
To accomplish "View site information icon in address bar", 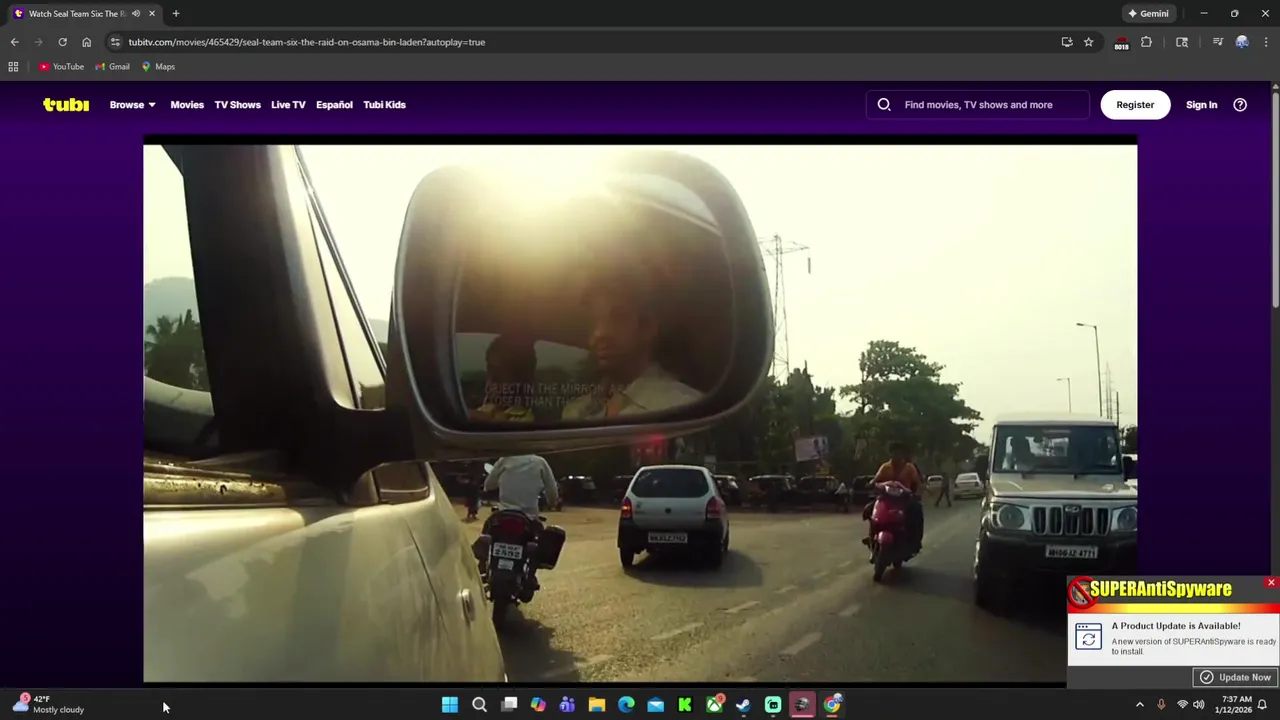I will tap(115, 42).
